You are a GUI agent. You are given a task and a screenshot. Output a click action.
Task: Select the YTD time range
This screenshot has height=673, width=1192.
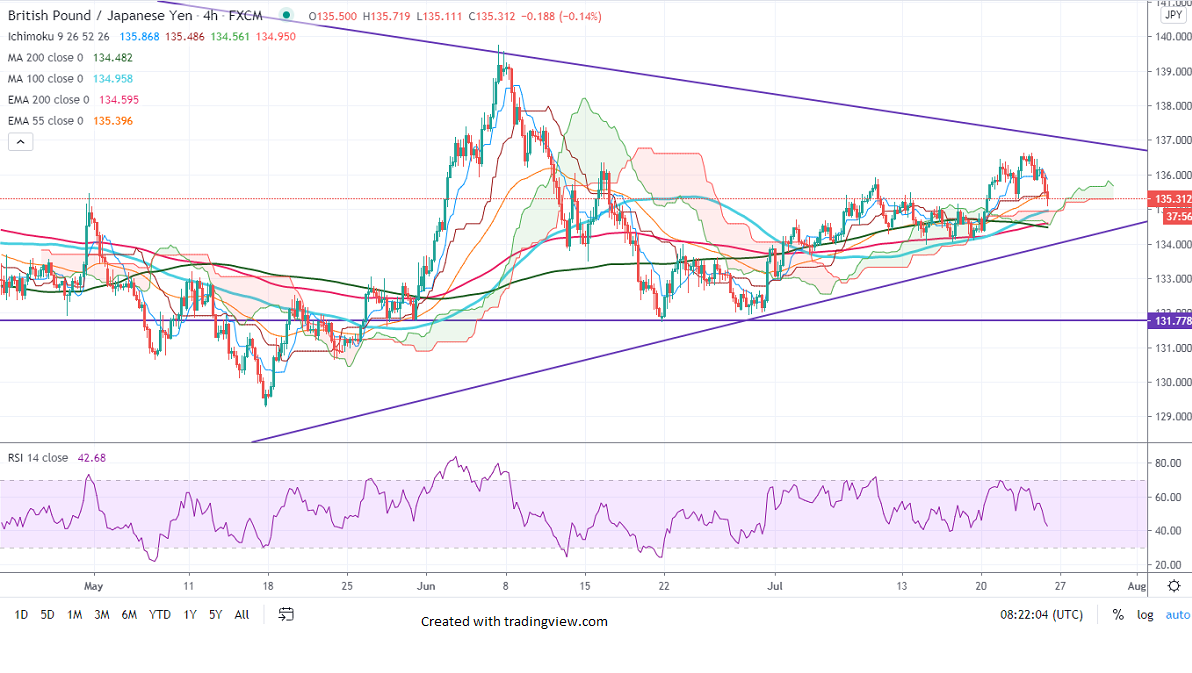point(160,614)
